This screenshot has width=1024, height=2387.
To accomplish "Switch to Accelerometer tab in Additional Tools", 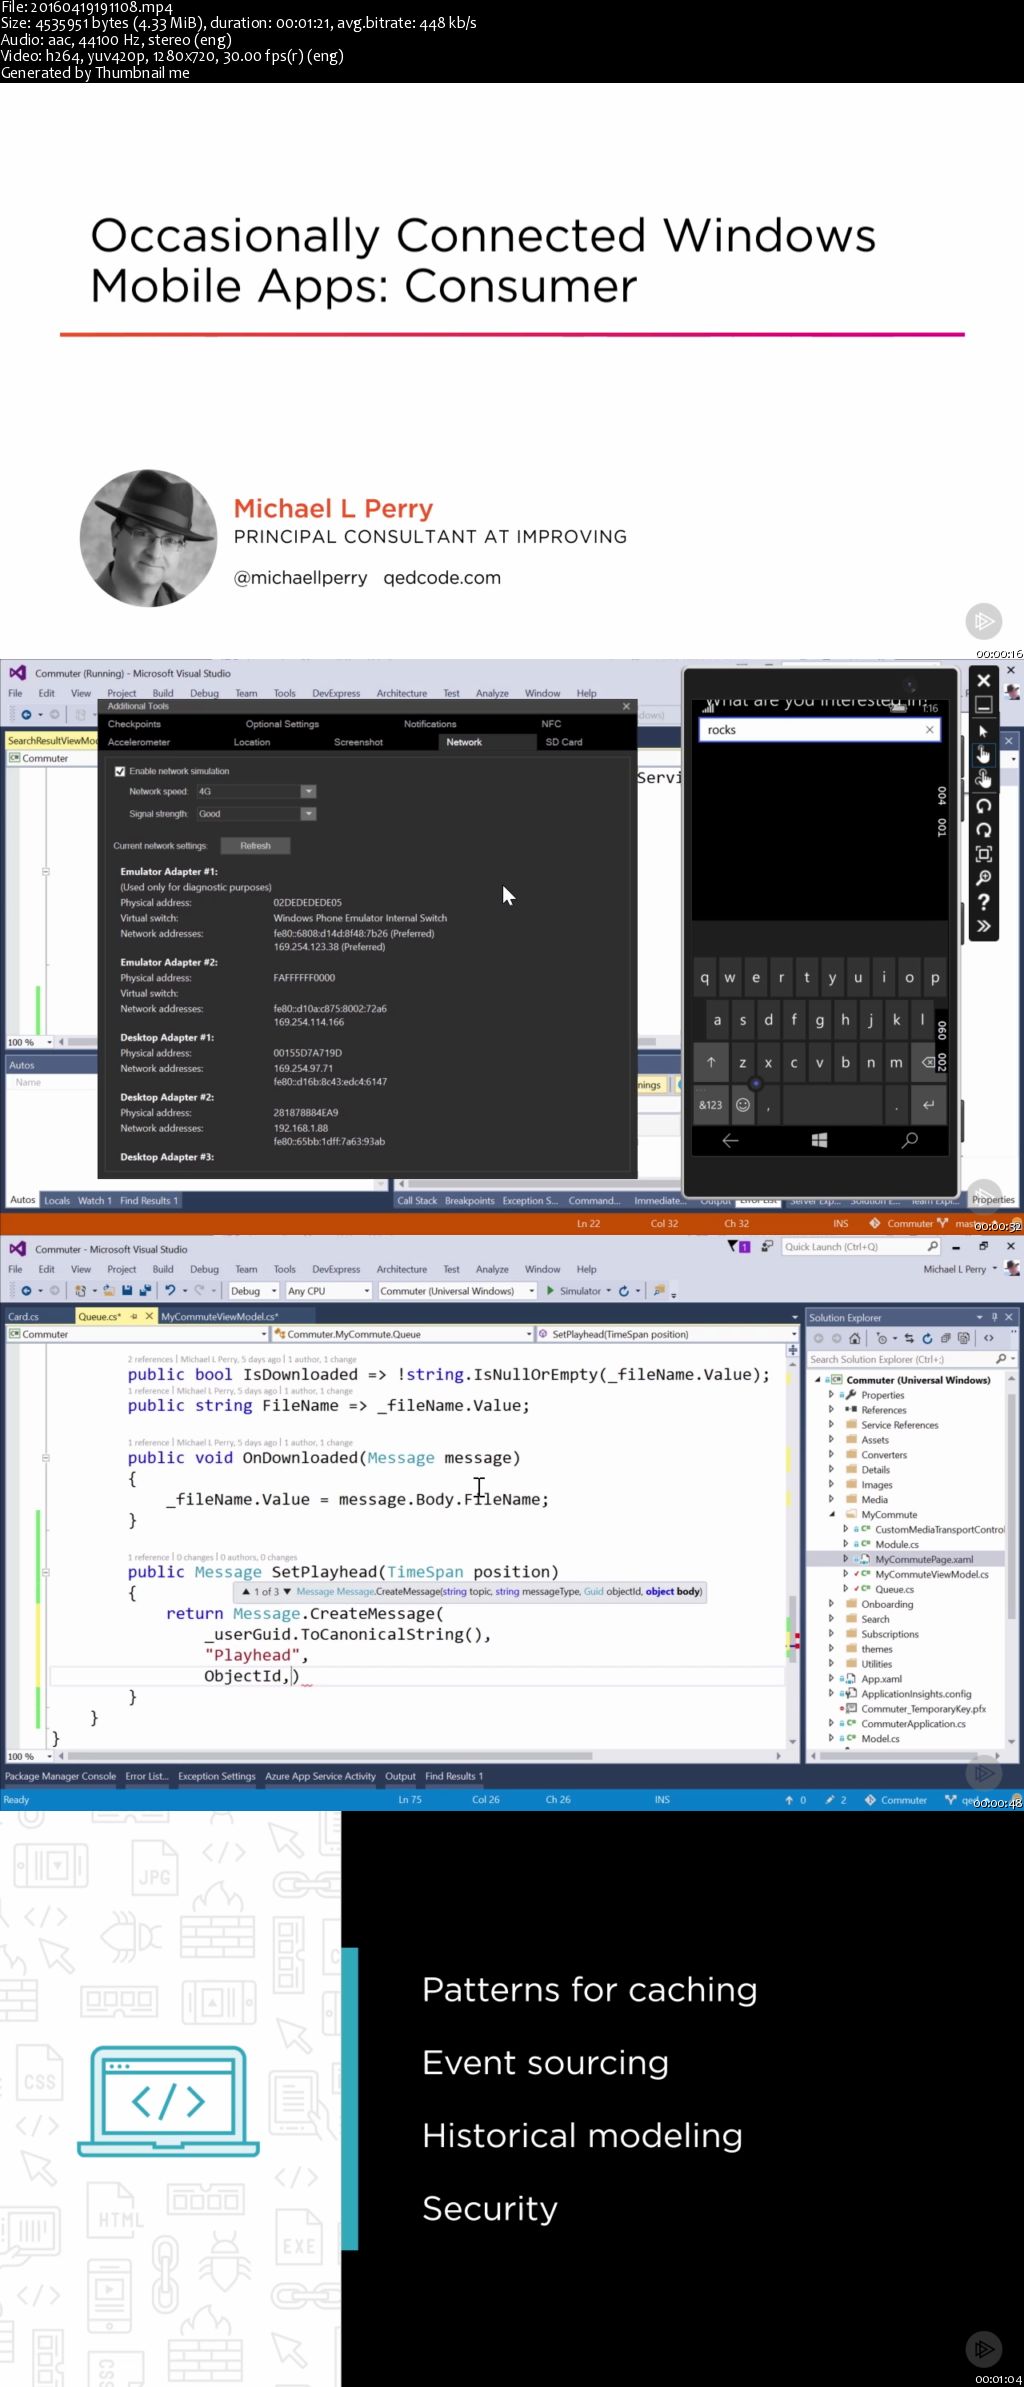I will coord(139,742).
